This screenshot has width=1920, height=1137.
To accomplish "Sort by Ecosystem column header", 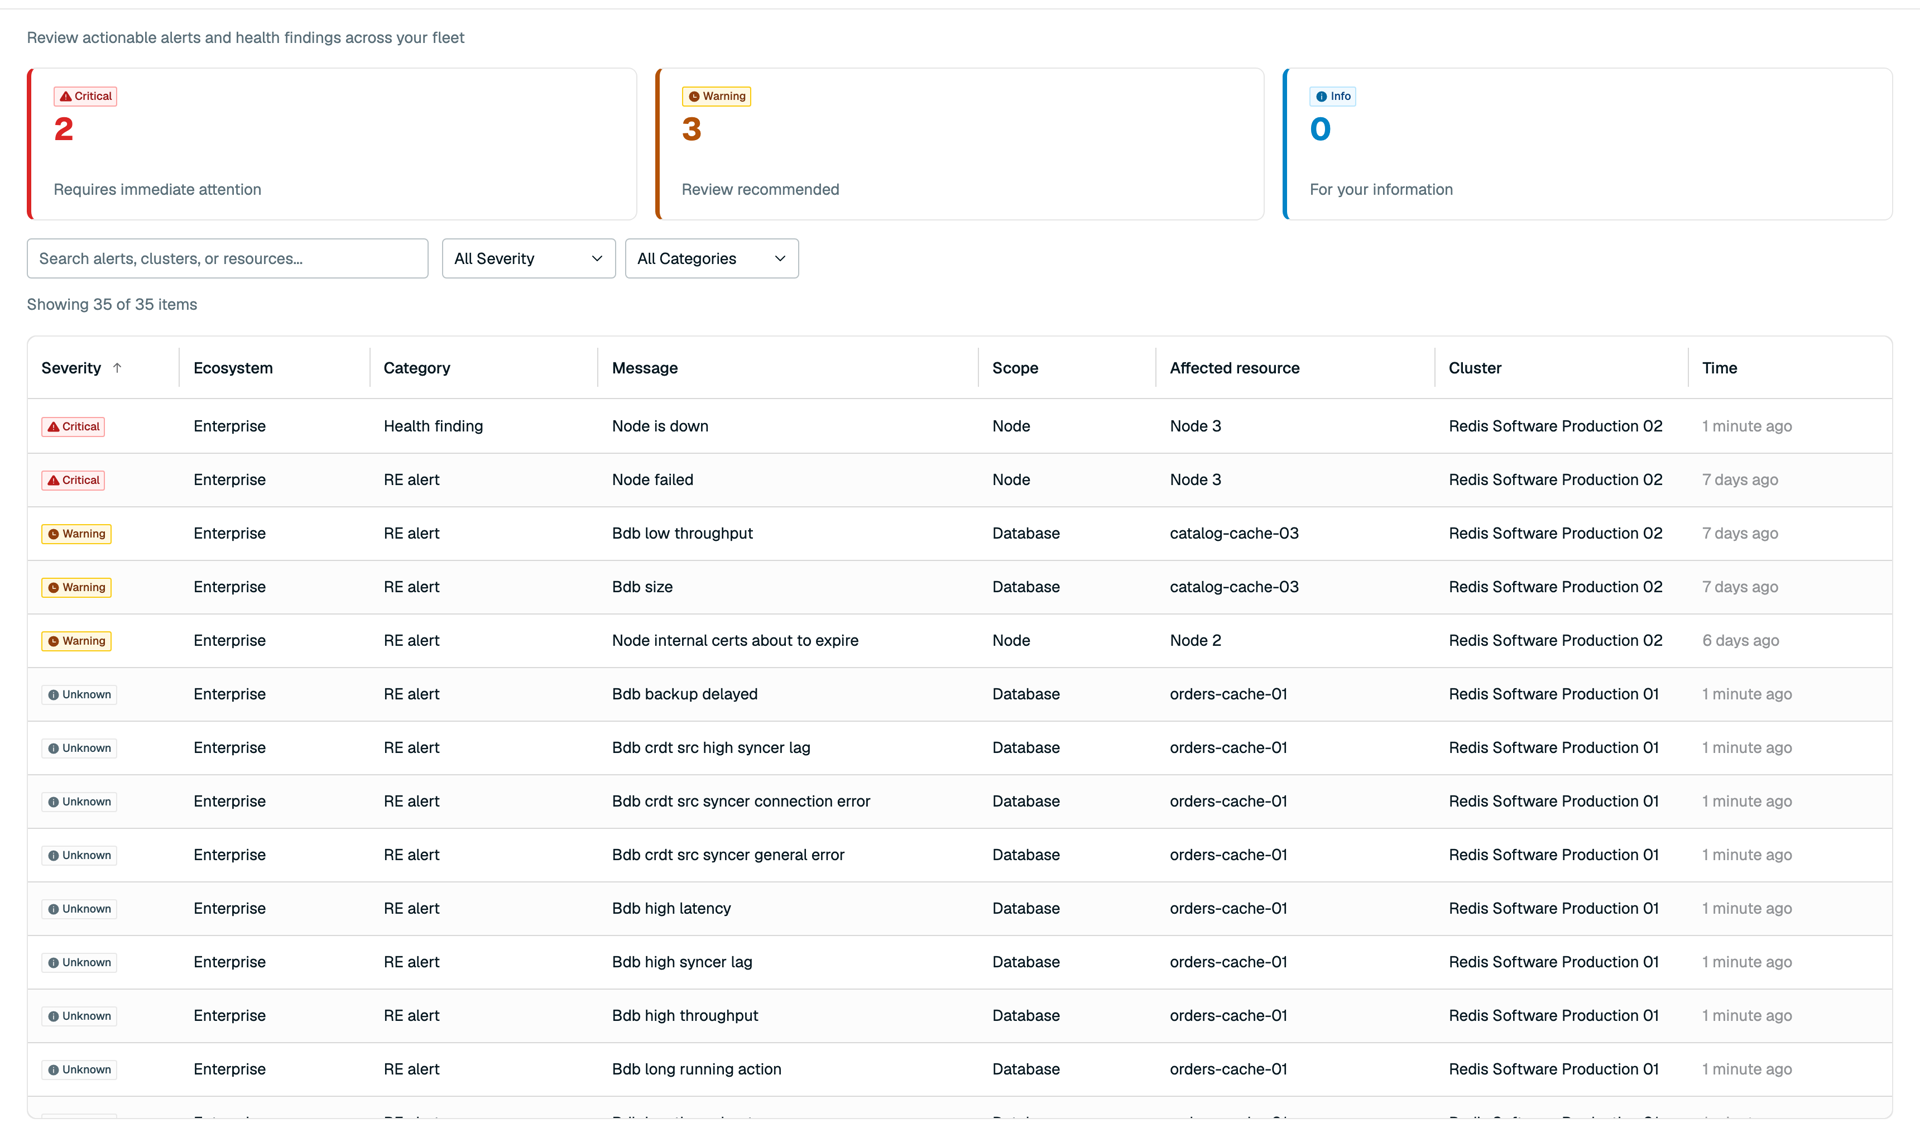I will 233,368.
